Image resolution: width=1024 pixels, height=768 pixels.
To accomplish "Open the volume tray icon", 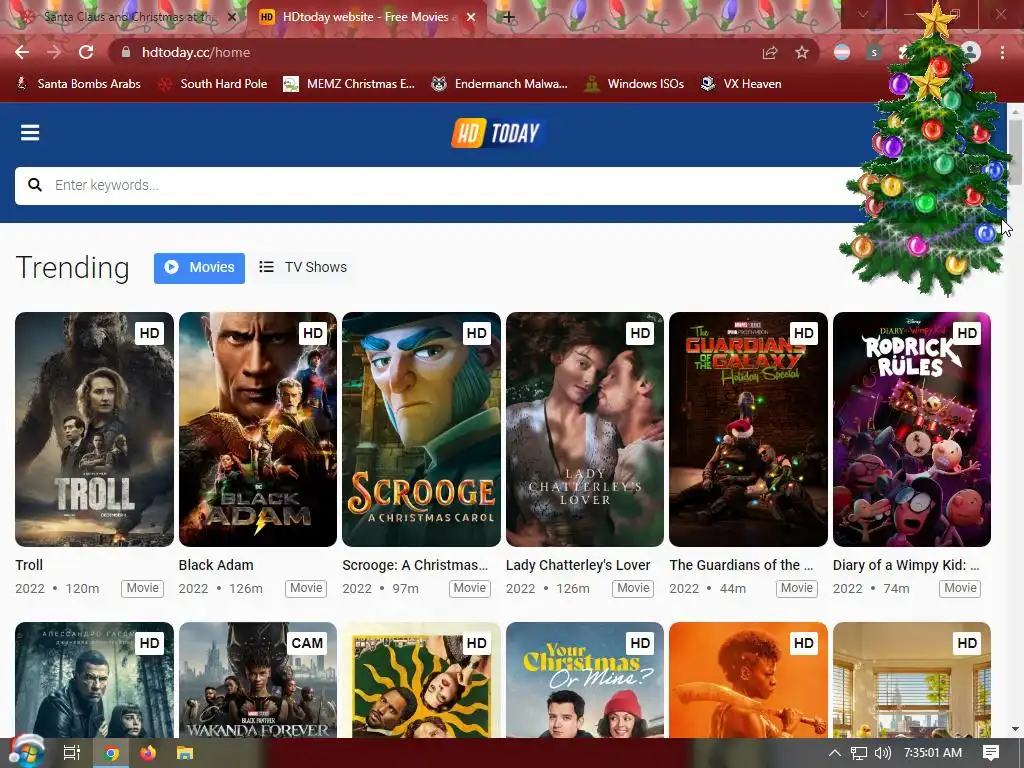I will (x=882, y=753).
